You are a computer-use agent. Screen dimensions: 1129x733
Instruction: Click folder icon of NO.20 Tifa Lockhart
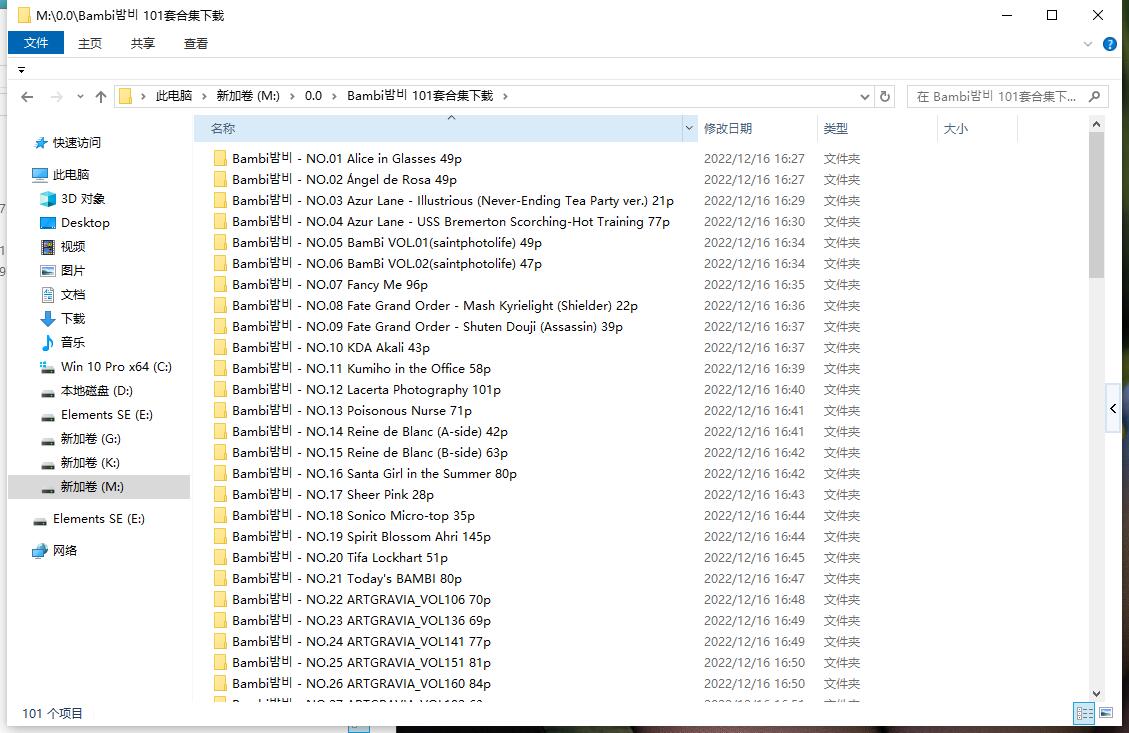click(x=220, y=557)
